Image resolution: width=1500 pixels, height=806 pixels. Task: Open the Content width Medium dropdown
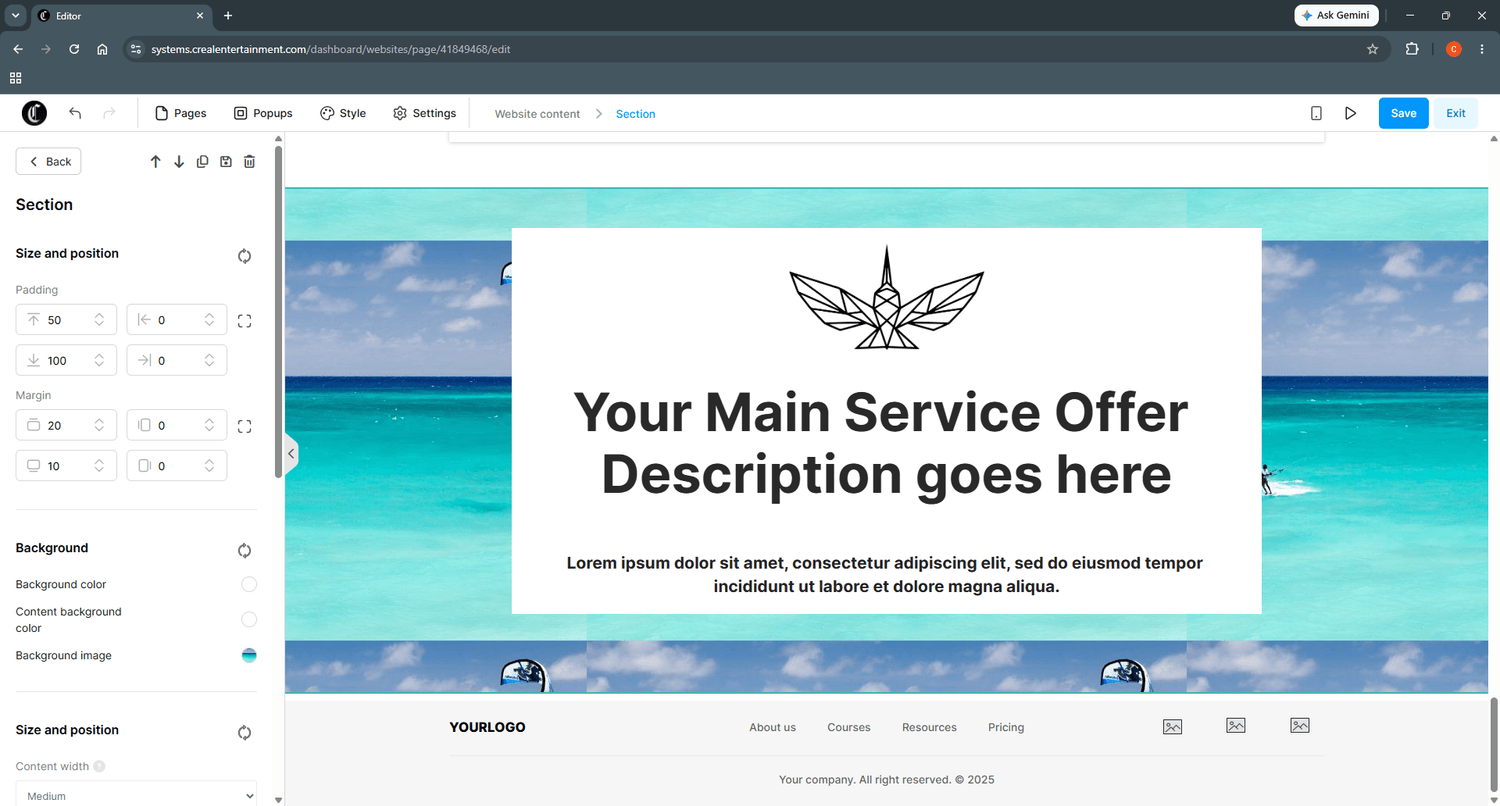pyautogui.click(x=136, y=795)
